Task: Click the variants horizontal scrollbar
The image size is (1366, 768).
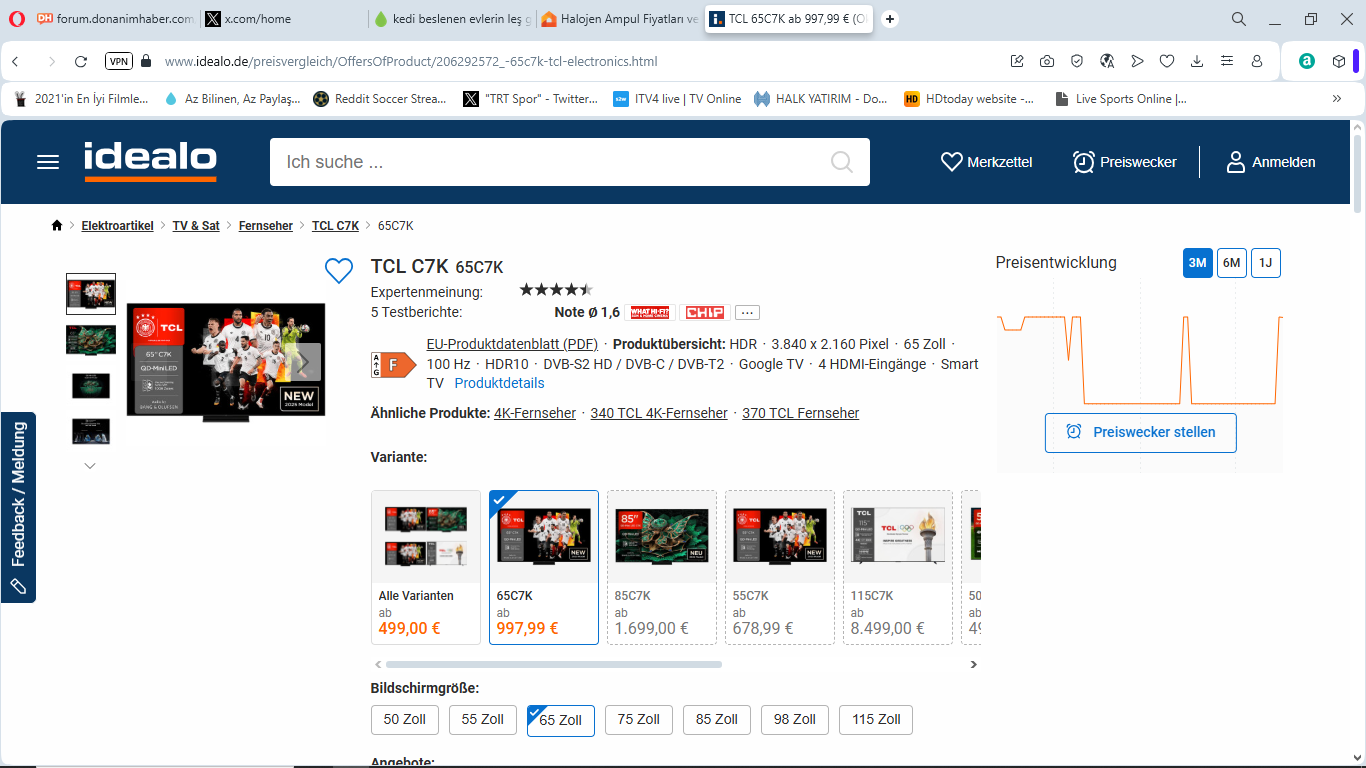Action: coord(553,664)
